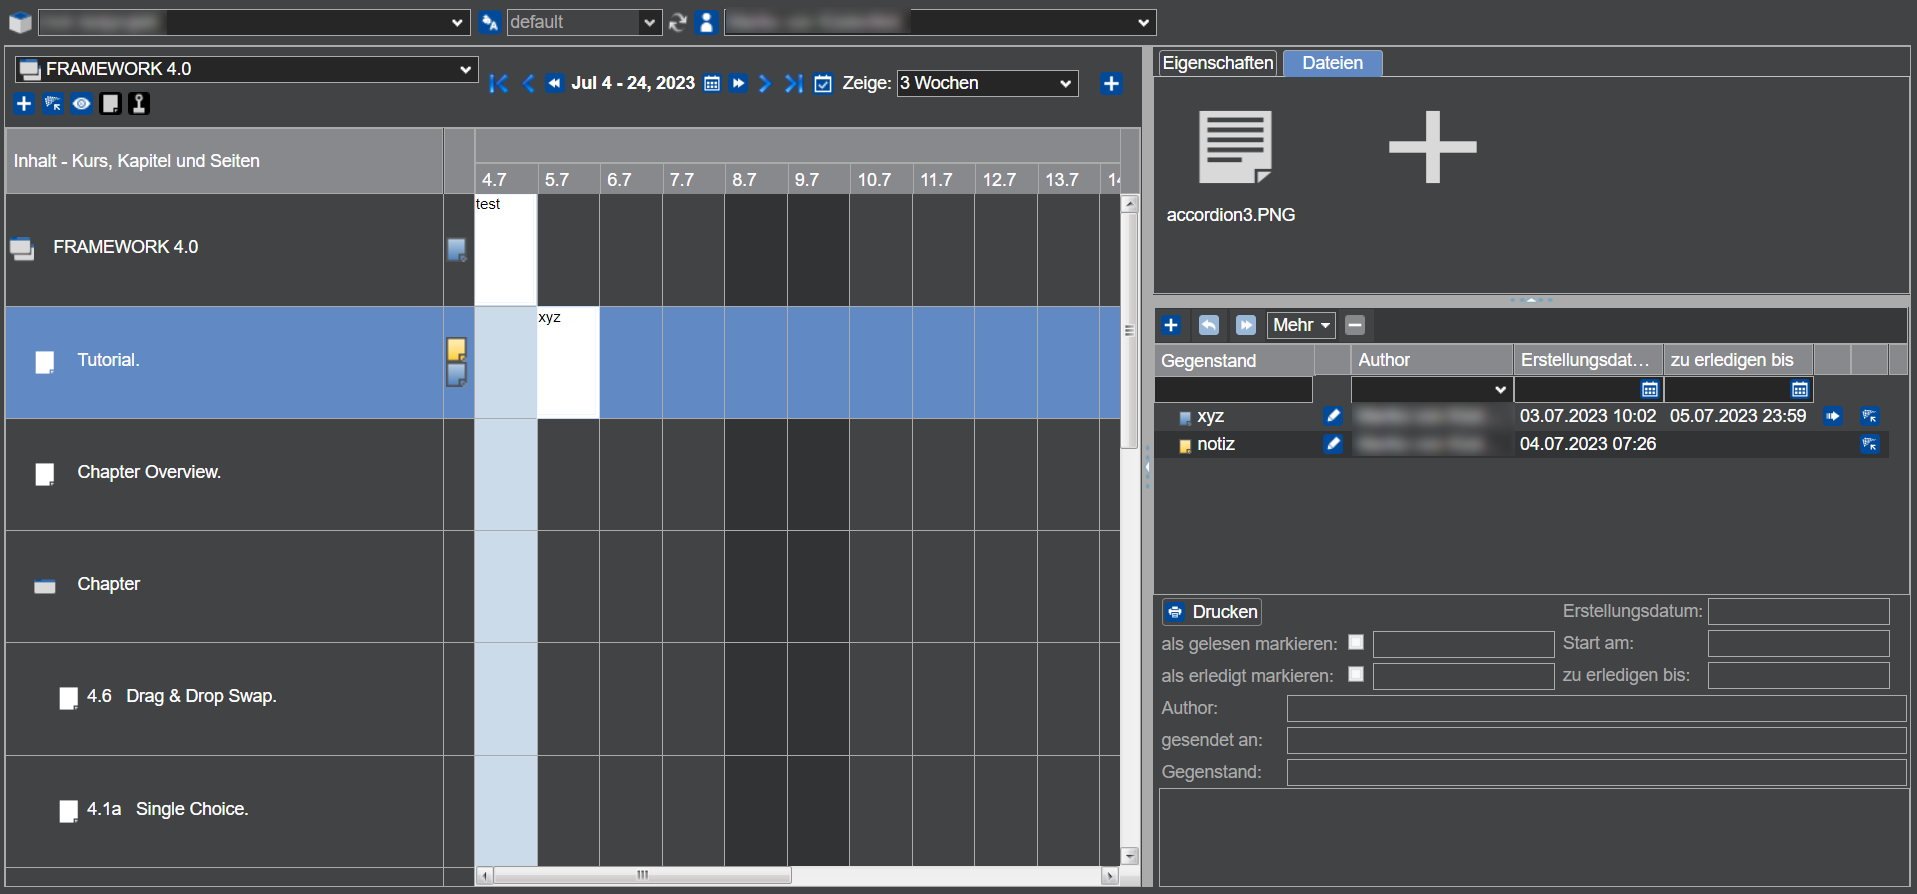Screen dimensions: 1917x894
Task: Skip forward with the fast-forward double-arrow button
Action: (x=739, y=83)
